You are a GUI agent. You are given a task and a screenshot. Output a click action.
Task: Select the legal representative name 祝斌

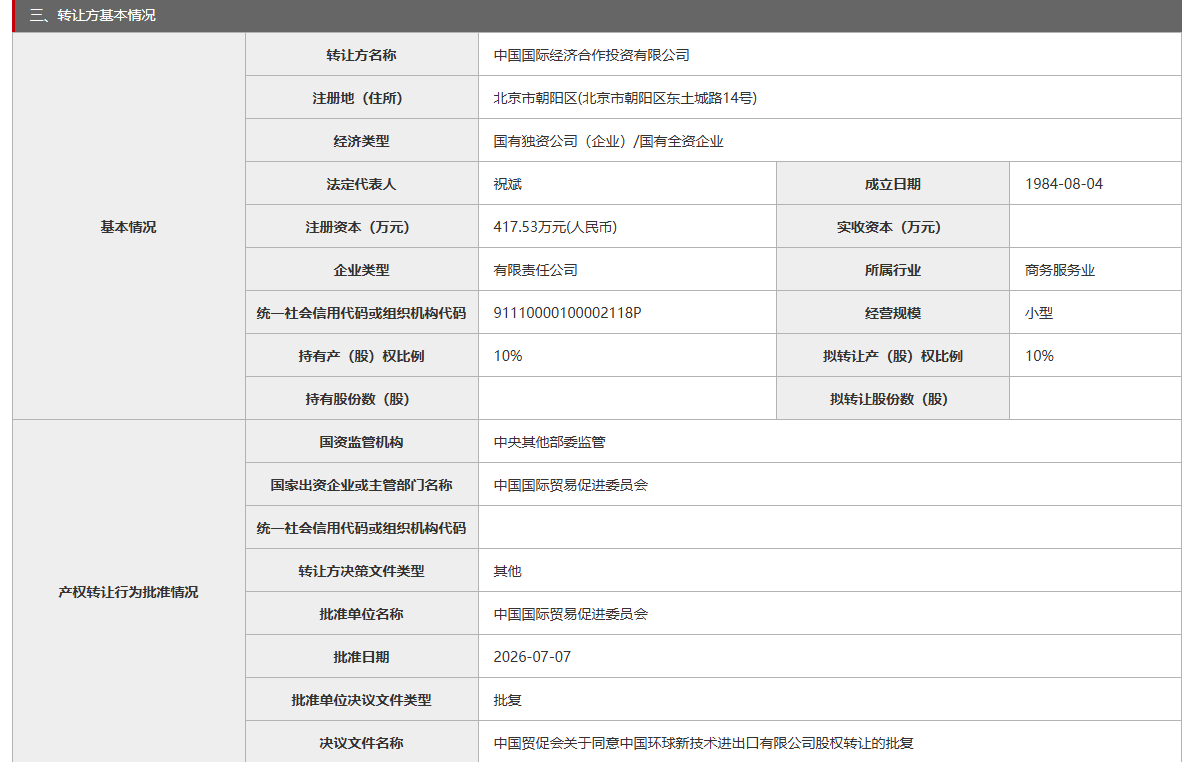pyautogui.click(x=508, y=184)
